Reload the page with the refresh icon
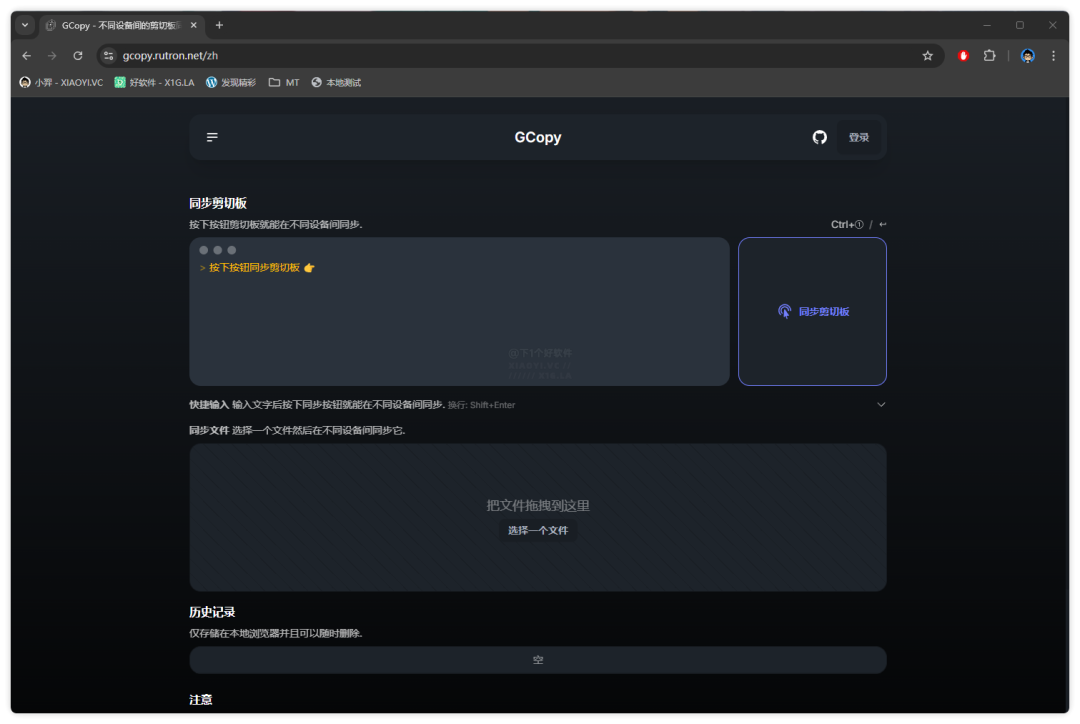Viewport: 1080px width, 724px height. [x=78, y=56]
